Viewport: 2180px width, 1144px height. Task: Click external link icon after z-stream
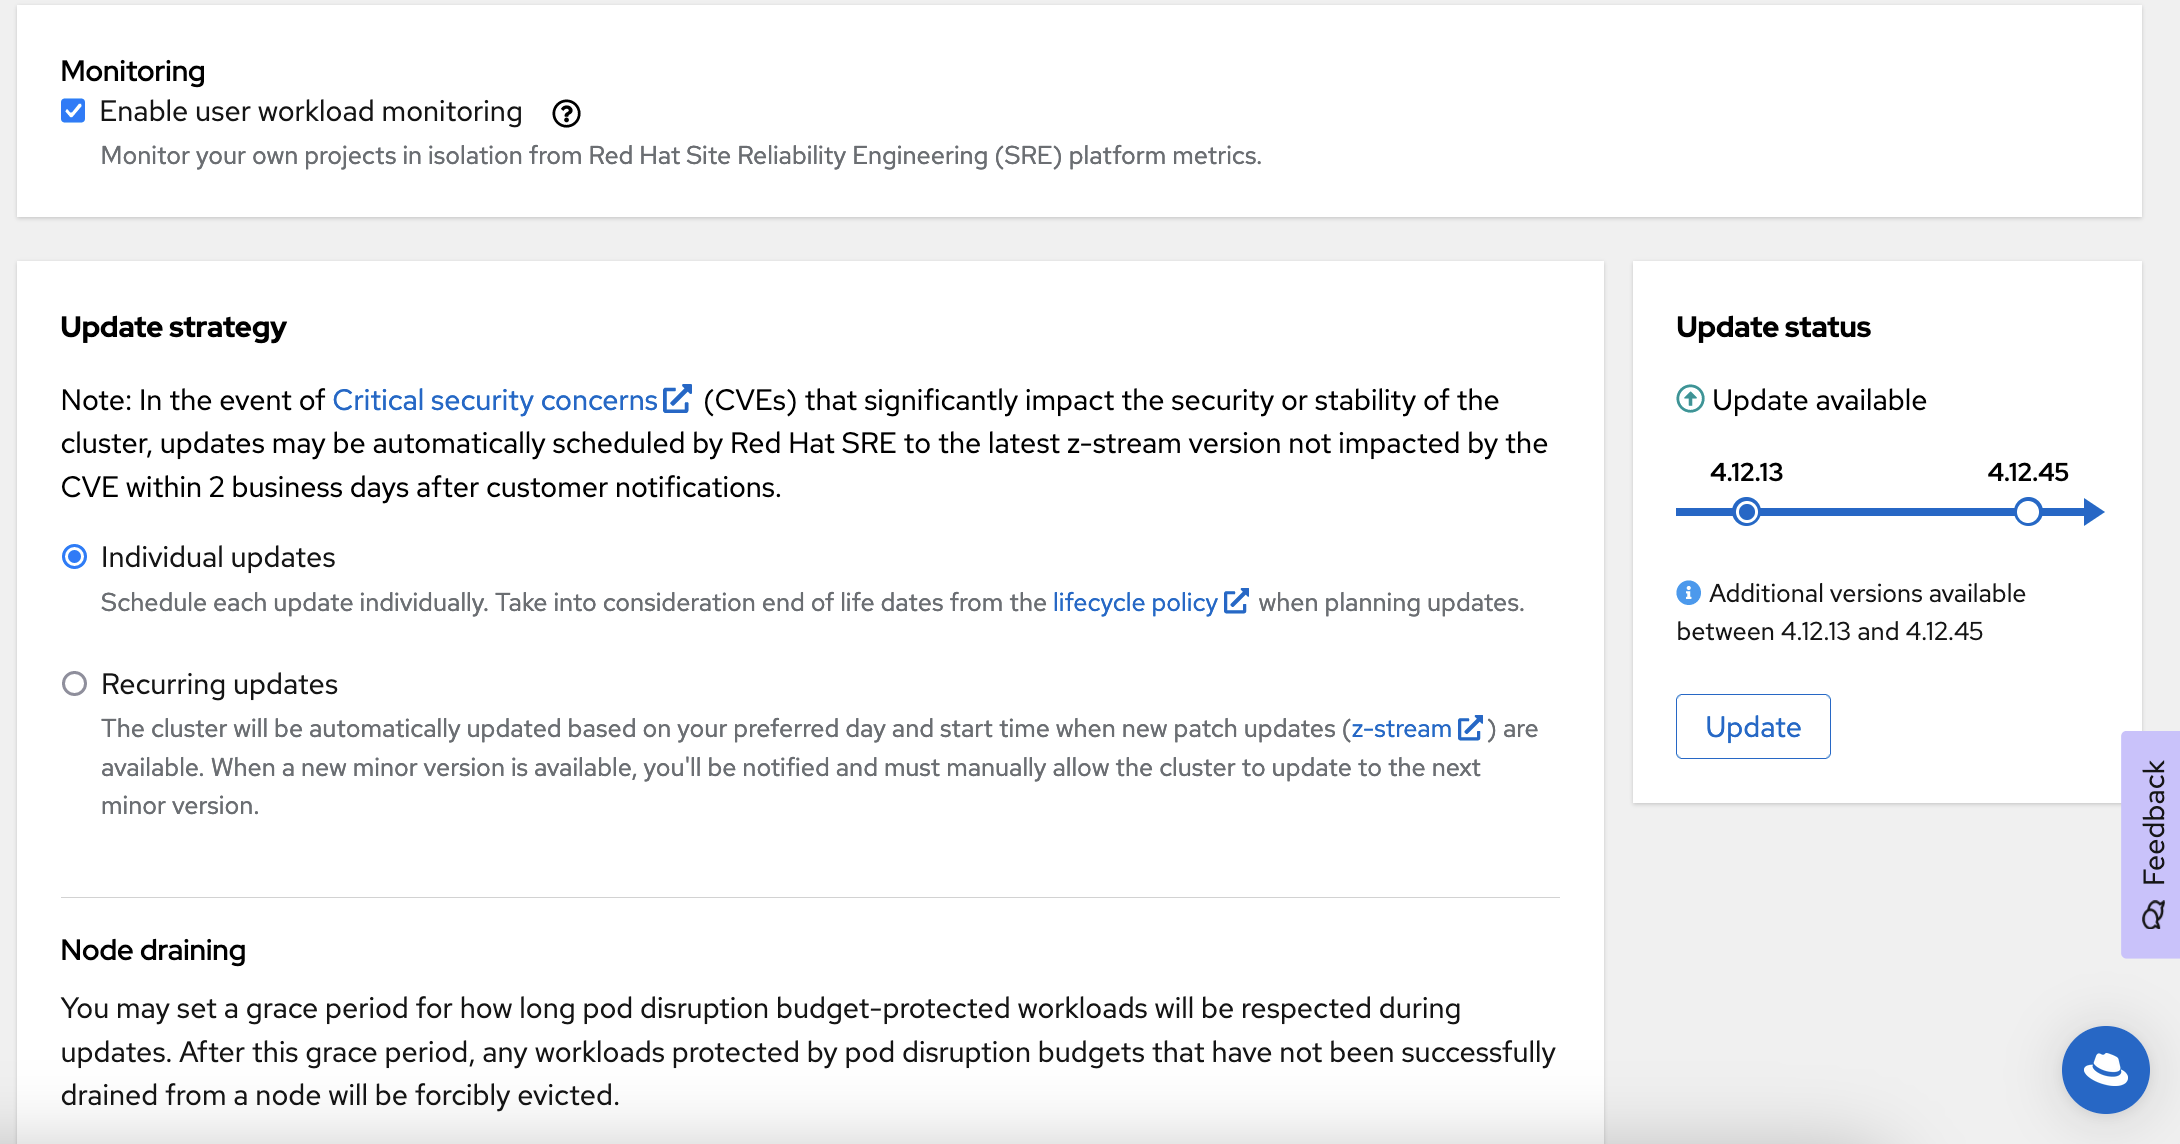pos(1470,728)
